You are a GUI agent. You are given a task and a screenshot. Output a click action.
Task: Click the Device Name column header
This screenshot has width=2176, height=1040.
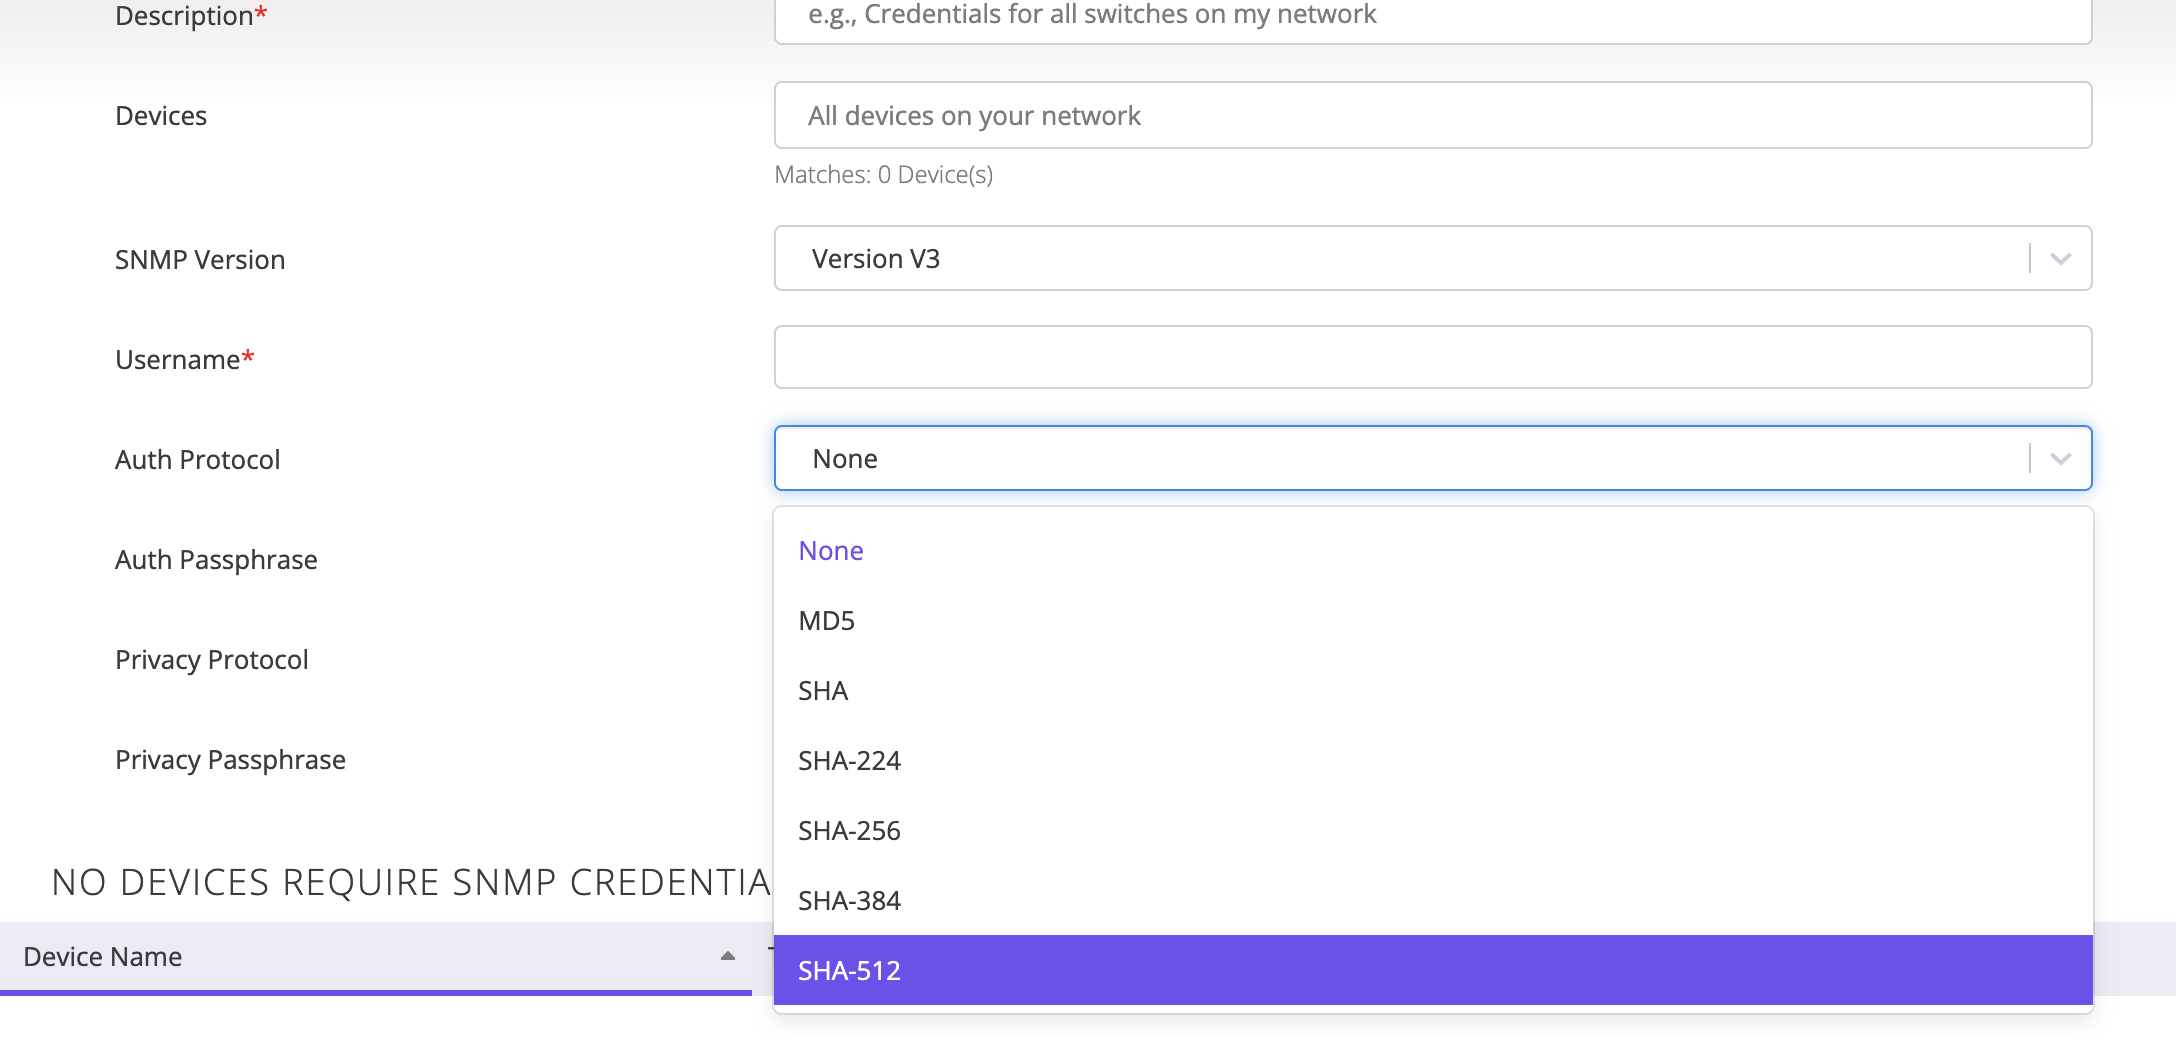(x=103, y=956)
